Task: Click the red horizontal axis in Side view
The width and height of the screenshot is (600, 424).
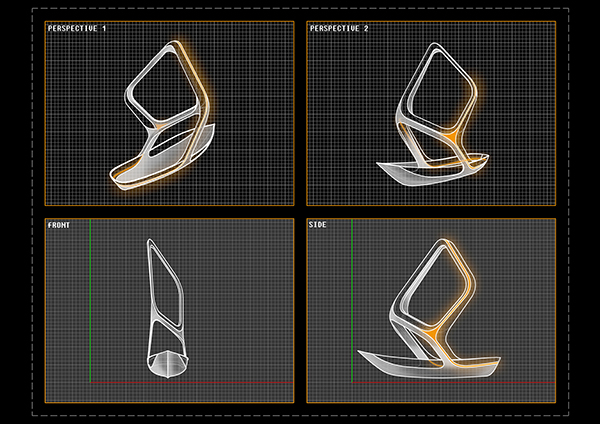Action: tap(453, 382)
